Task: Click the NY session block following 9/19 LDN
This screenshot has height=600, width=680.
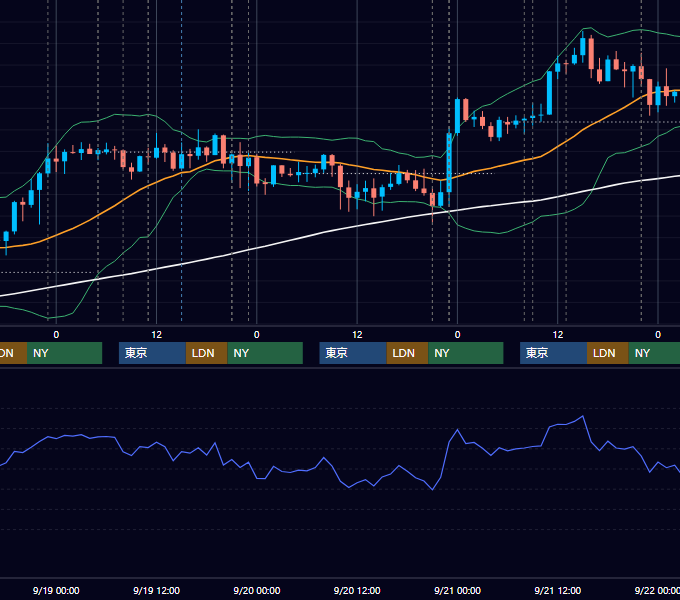Action: [265, 353]
